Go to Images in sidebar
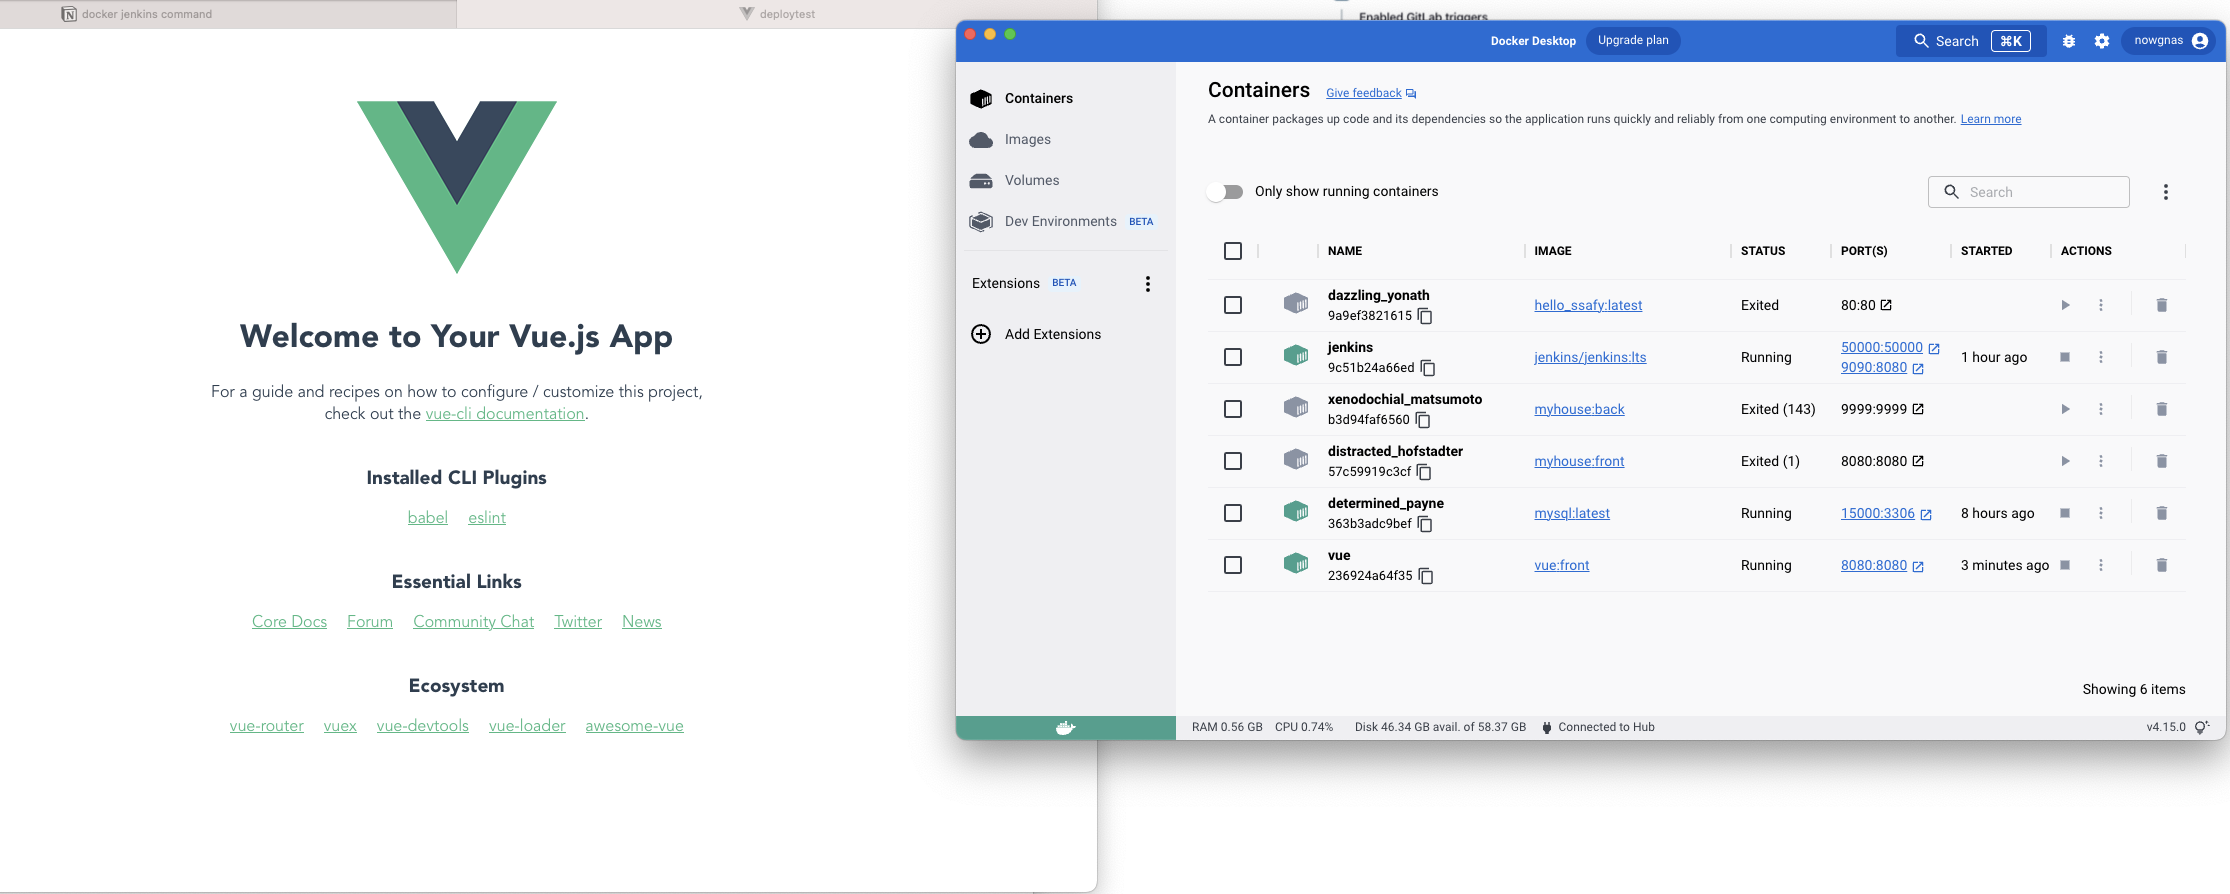 click(1027, 140)
